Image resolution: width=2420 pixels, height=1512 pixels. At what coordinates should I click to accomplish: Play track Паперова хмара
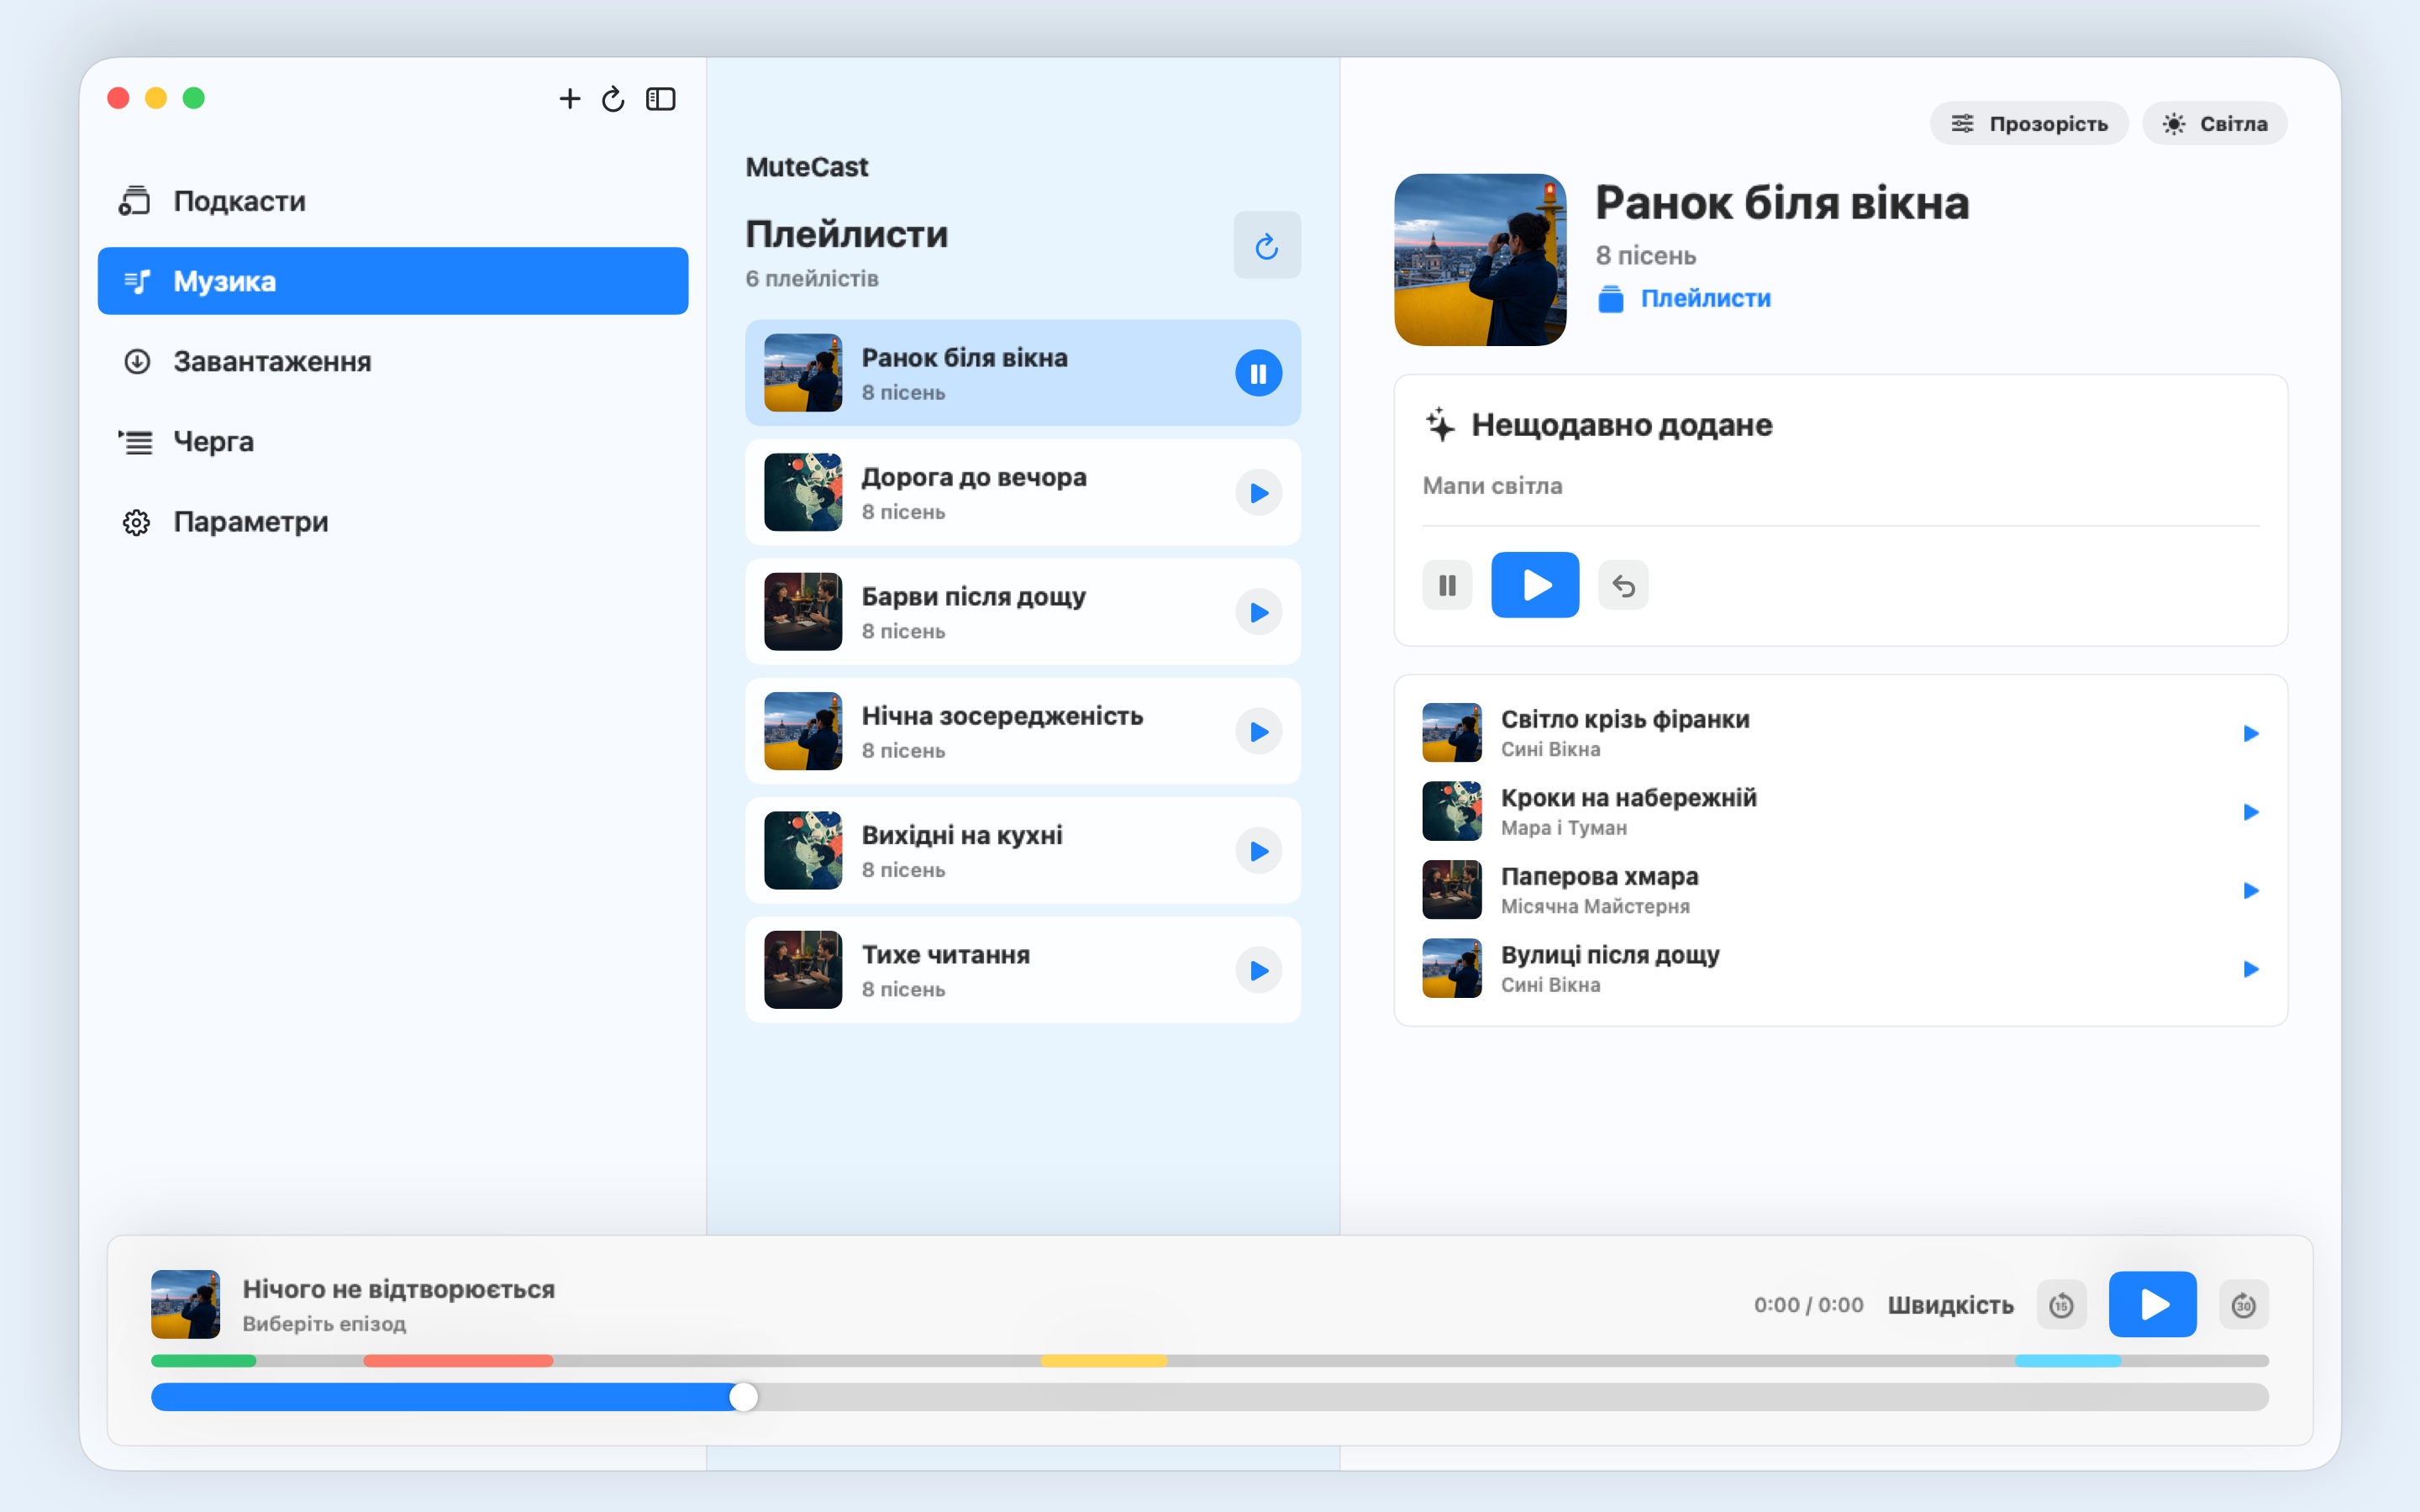pyautogui.click(x=2251, y=890)
